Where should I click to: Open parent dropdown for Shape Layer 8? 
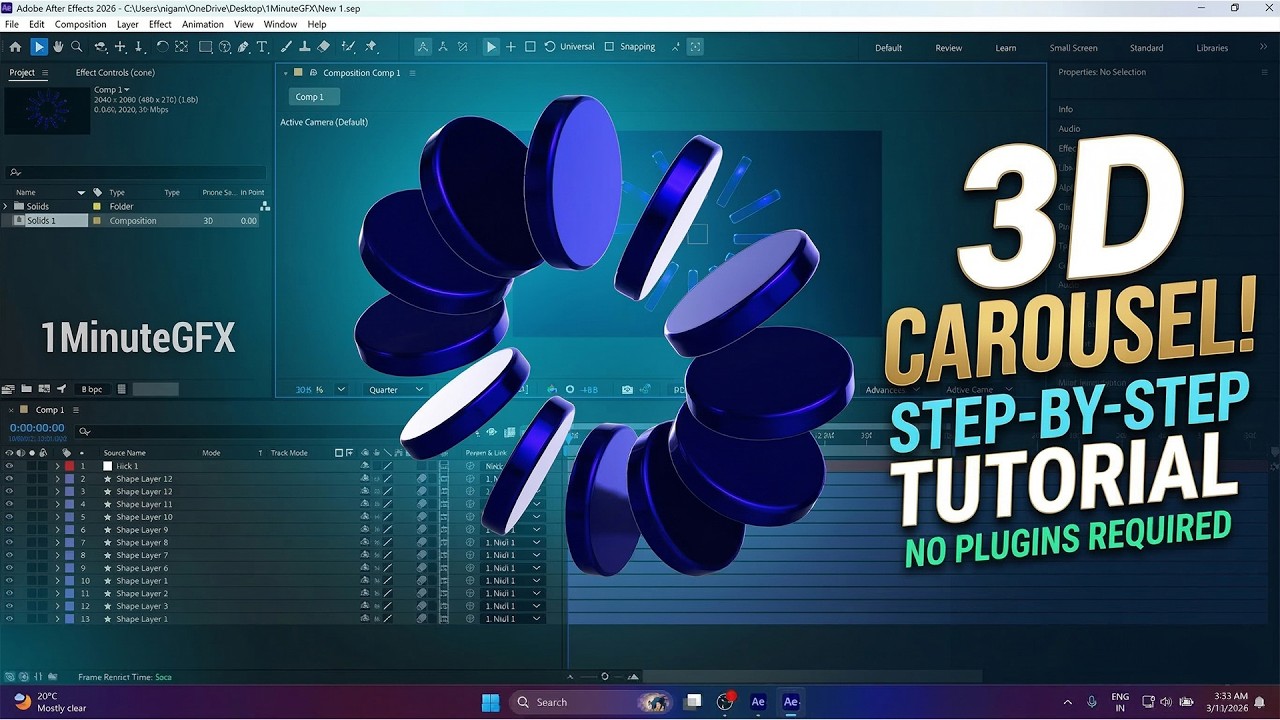[513, 543]
